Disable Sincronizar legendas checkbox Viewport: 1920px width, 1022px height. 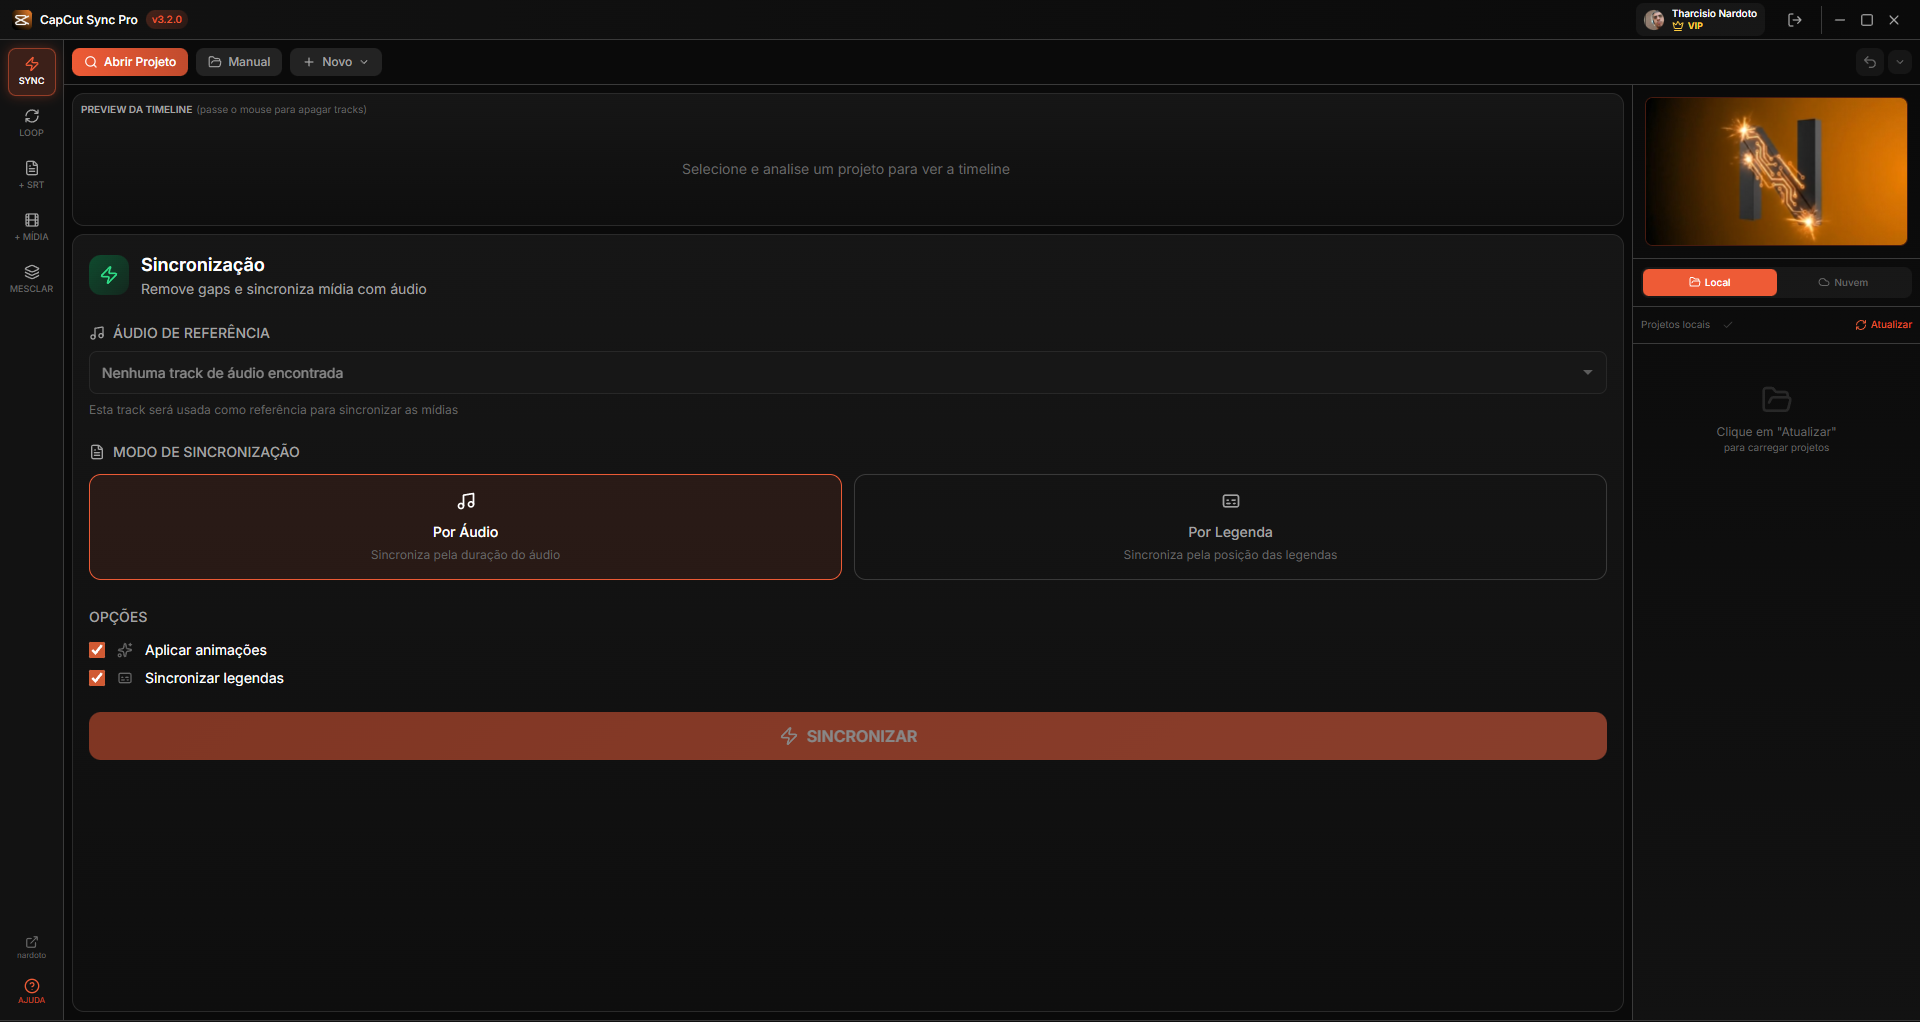coord(97,678)
